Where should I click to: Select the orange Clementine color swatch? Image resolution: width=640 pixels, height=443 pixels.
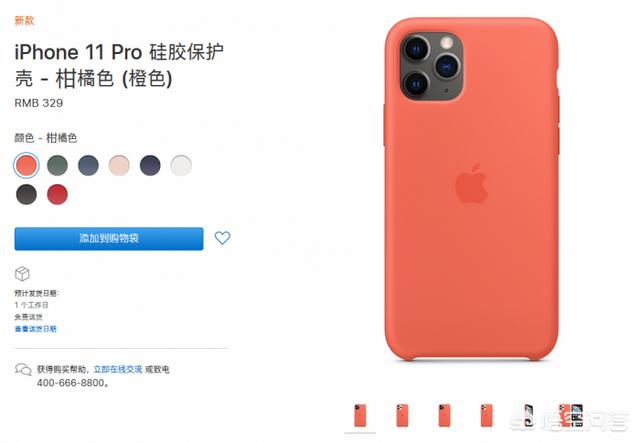27,165
